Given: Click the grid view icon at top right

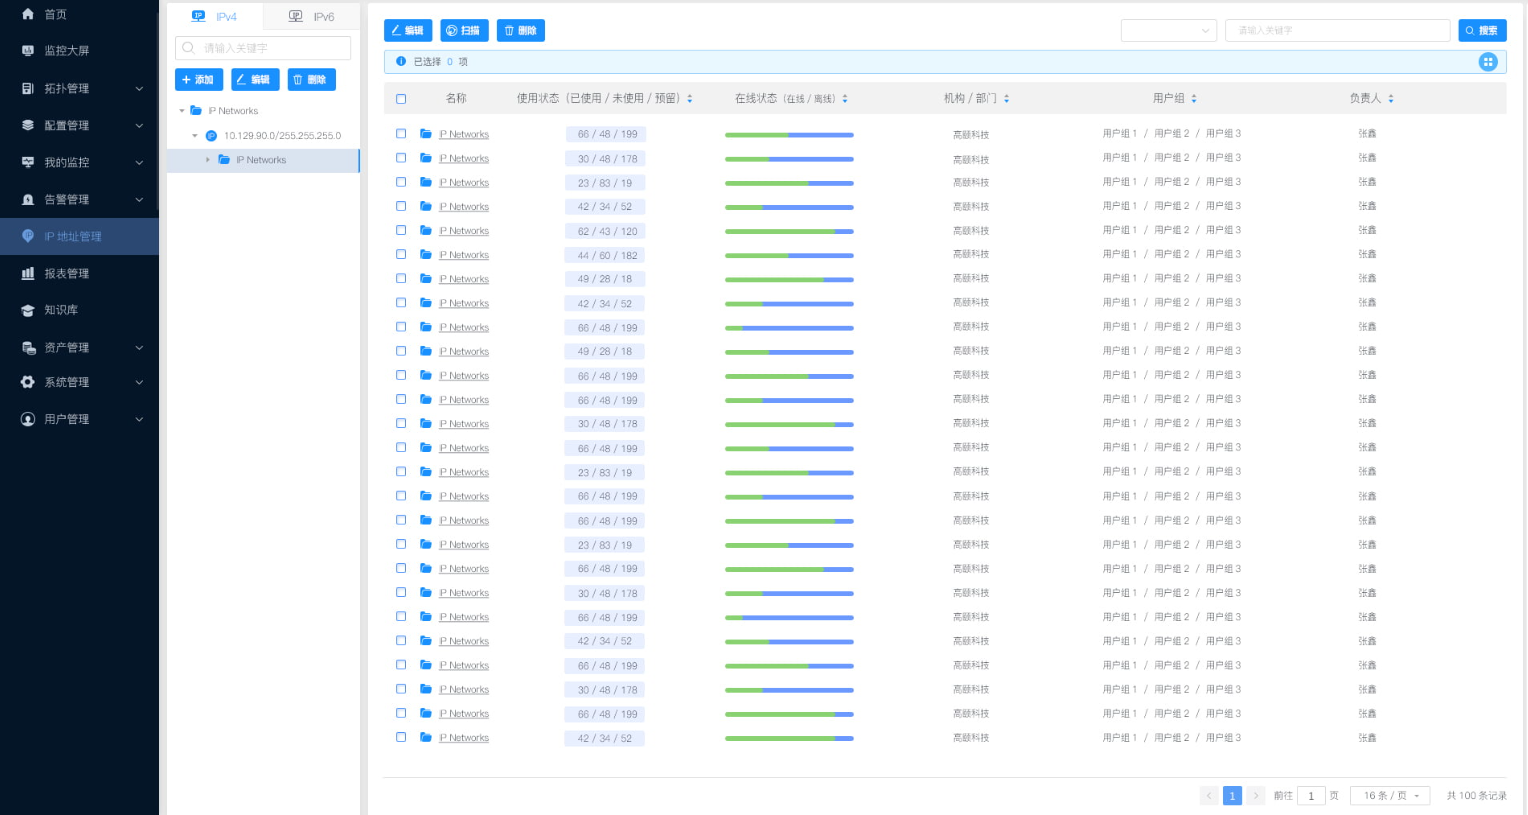Looking at the screenshot, I should 1488,62.
